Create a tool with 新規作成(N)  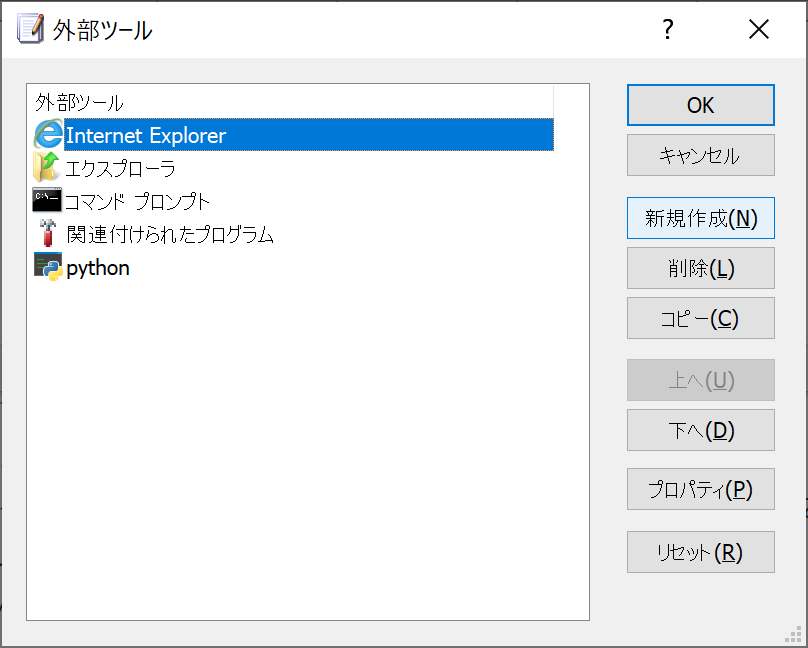[700, 218]
